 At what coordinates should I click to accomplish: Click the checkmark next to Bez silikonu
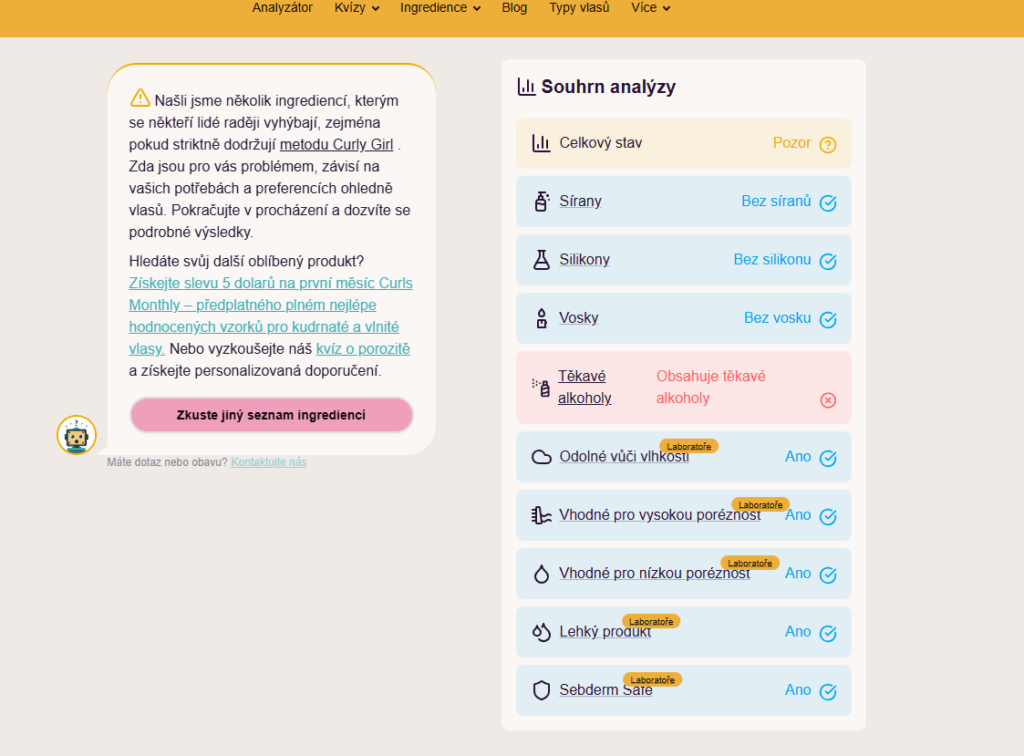[x=827, y=261]
